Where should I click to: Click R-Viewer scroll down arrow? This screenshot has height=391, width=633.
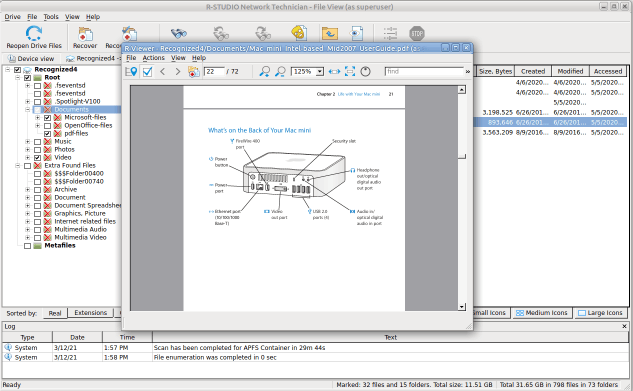click(462, 307)
